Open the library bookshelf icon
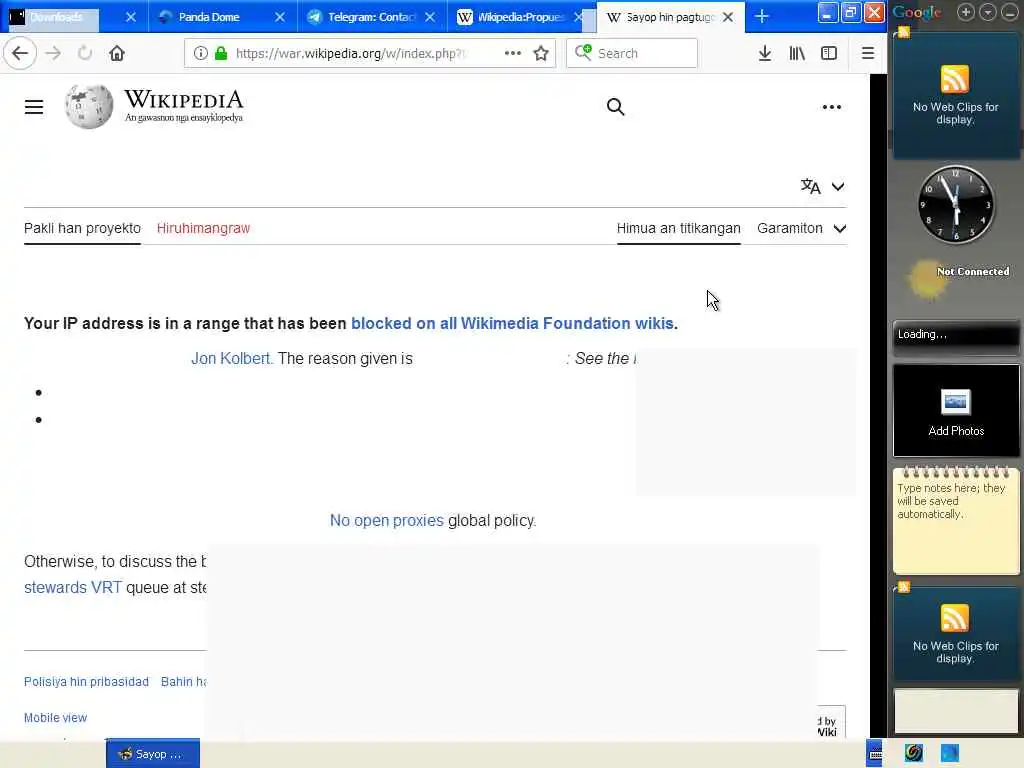 point(797,53)
